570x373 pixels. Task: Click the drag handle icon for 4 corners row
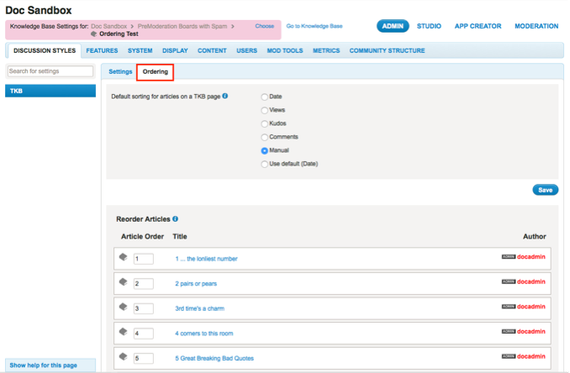123,332
